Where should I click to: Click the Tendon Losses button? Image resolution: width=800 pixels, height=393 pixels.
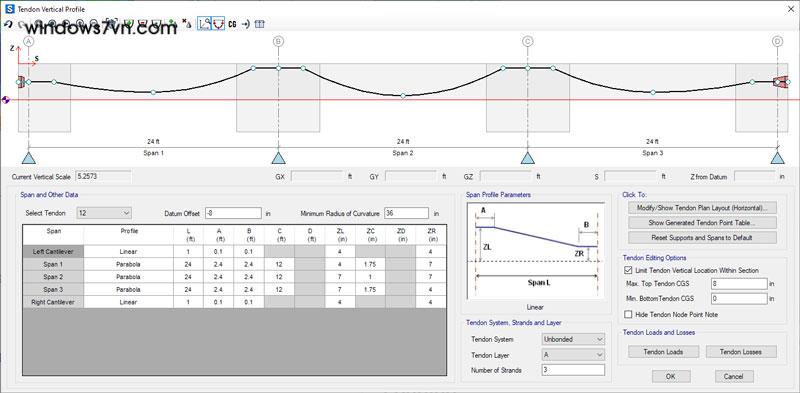coord(741,352)
